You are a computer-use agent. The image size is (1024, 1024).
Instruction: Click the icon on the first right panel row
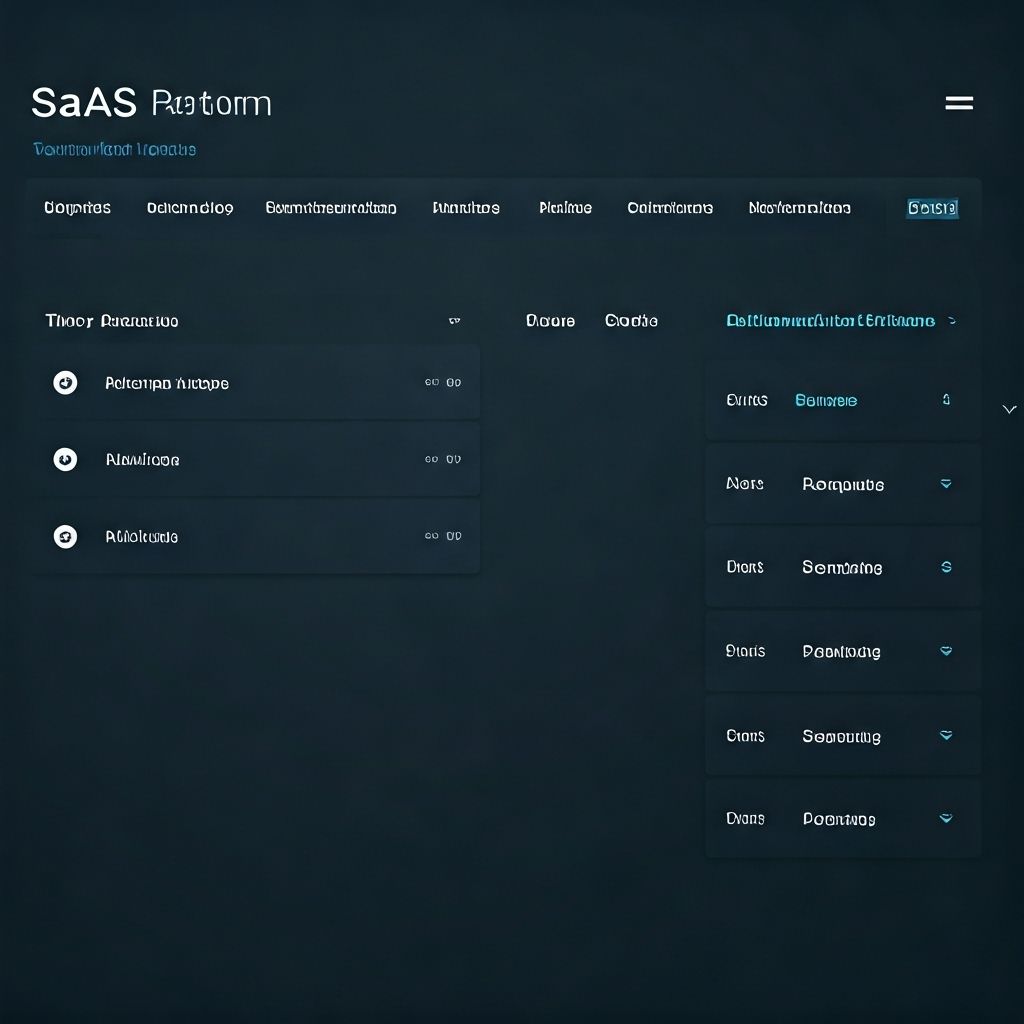[946, 400]
